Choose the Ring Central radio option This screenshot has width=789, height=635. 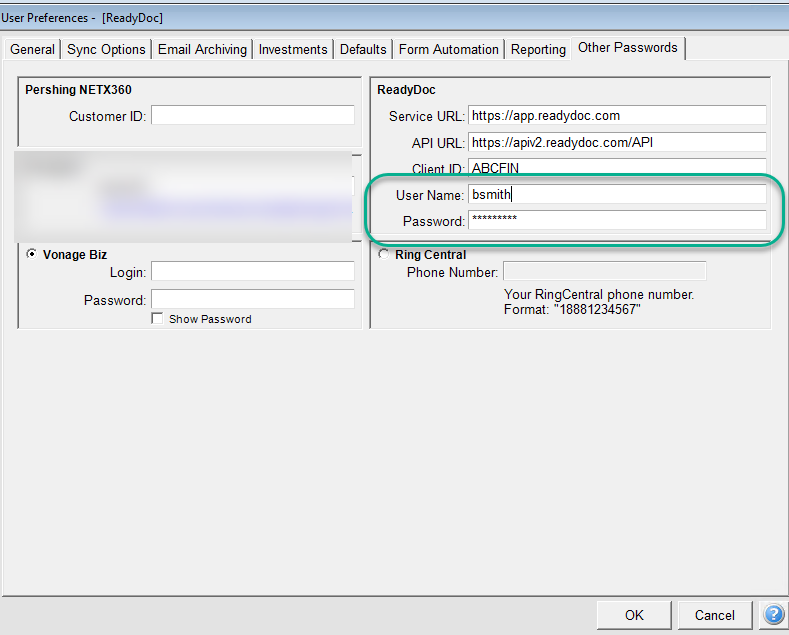(x=384, y=254)
